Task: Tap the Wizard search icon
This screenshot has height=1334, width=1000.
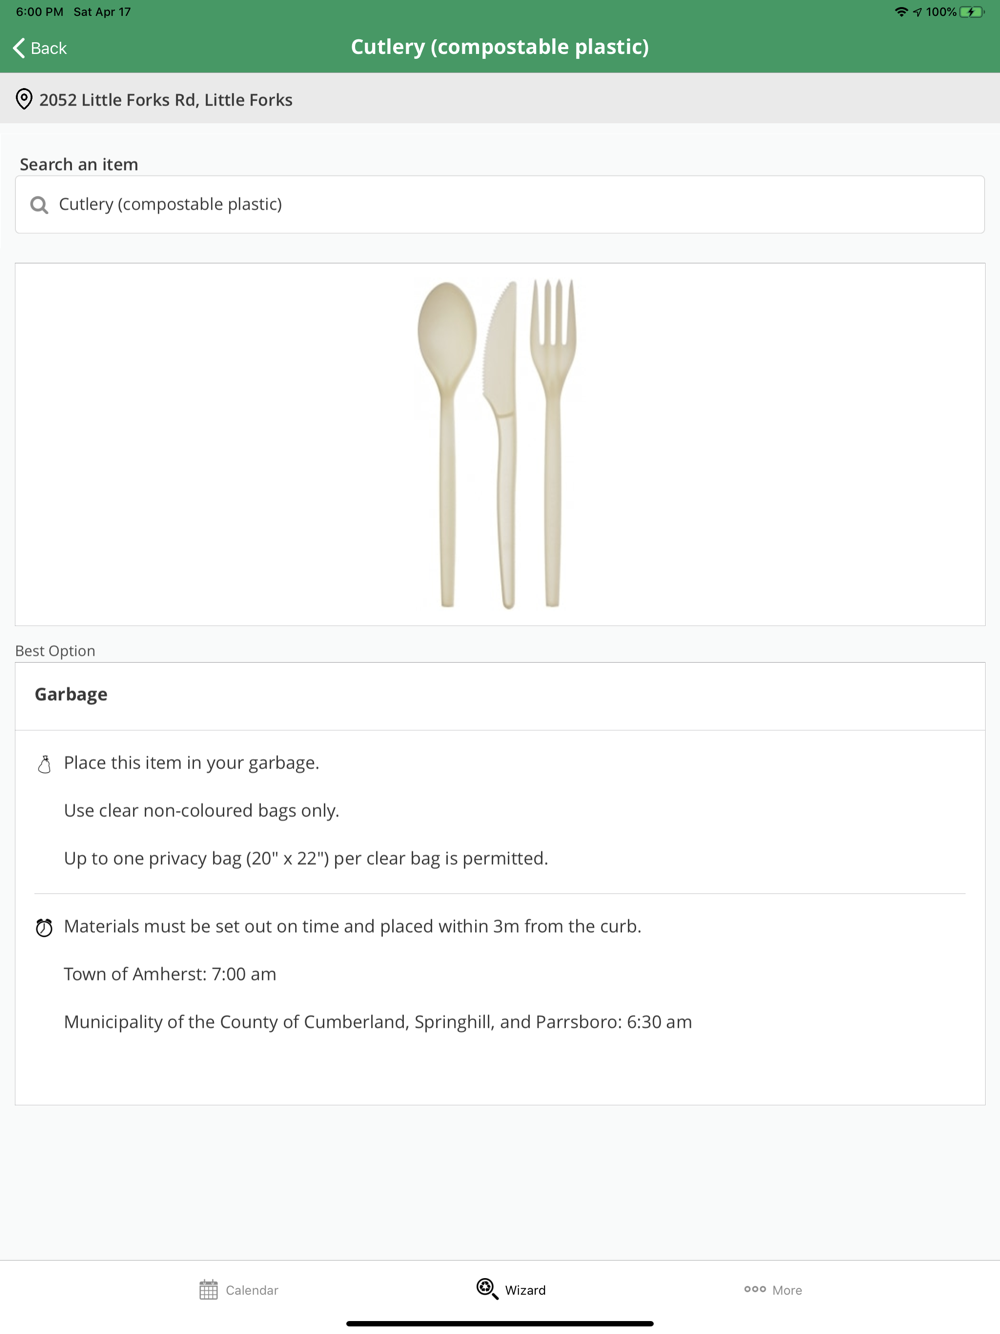Action: (487, 1289)
